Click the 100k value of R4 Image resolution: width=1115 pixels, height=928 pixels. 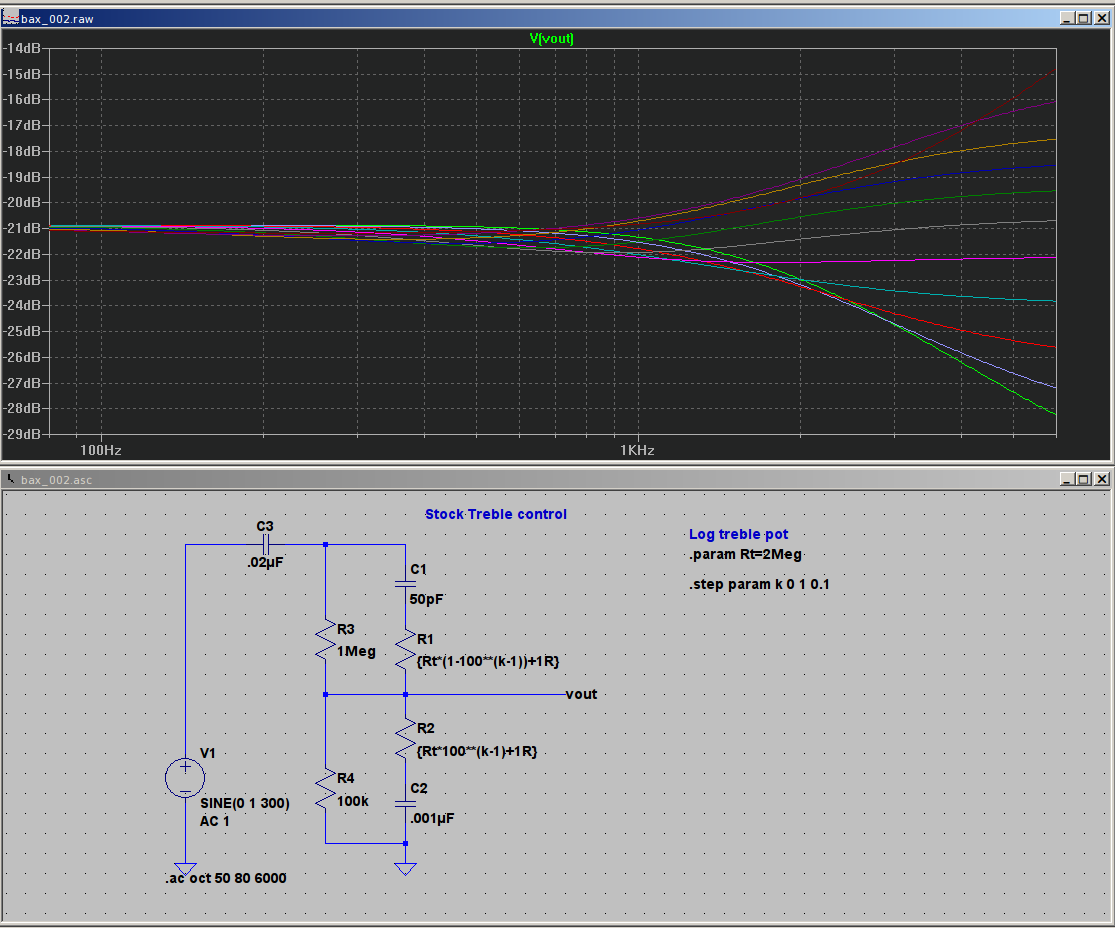point(353,801)
